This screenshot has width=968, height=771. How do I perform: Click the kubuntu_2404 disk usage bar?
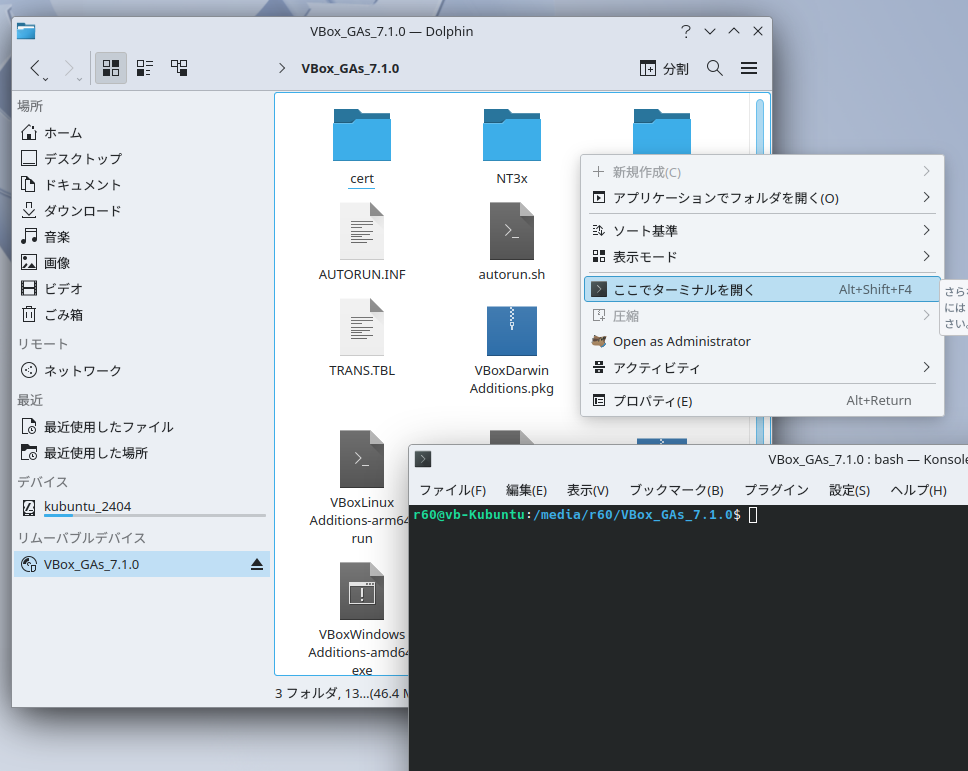[x=154, y=516]
